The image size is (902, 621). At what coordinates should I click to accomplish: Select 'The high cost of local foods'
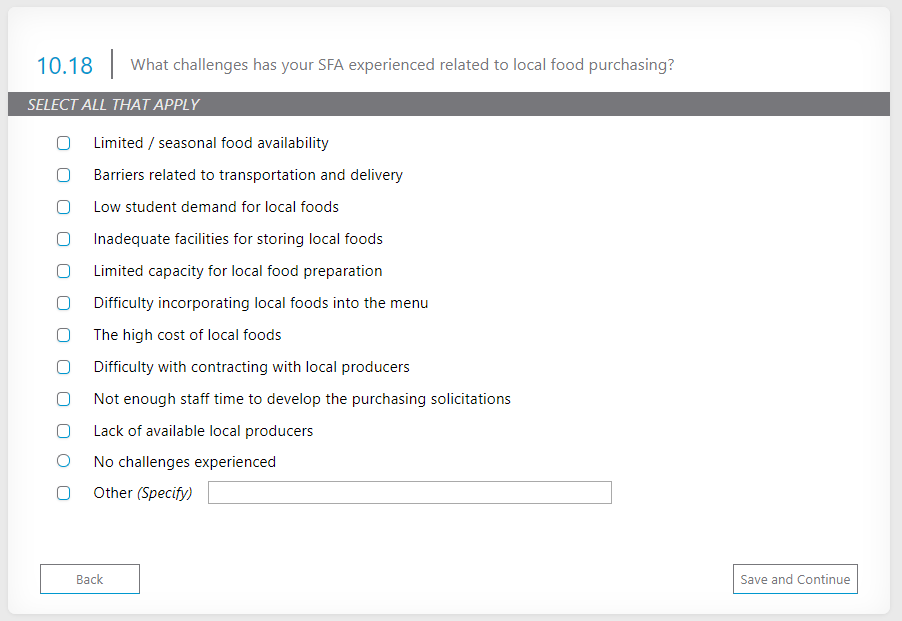click(64, 335)
